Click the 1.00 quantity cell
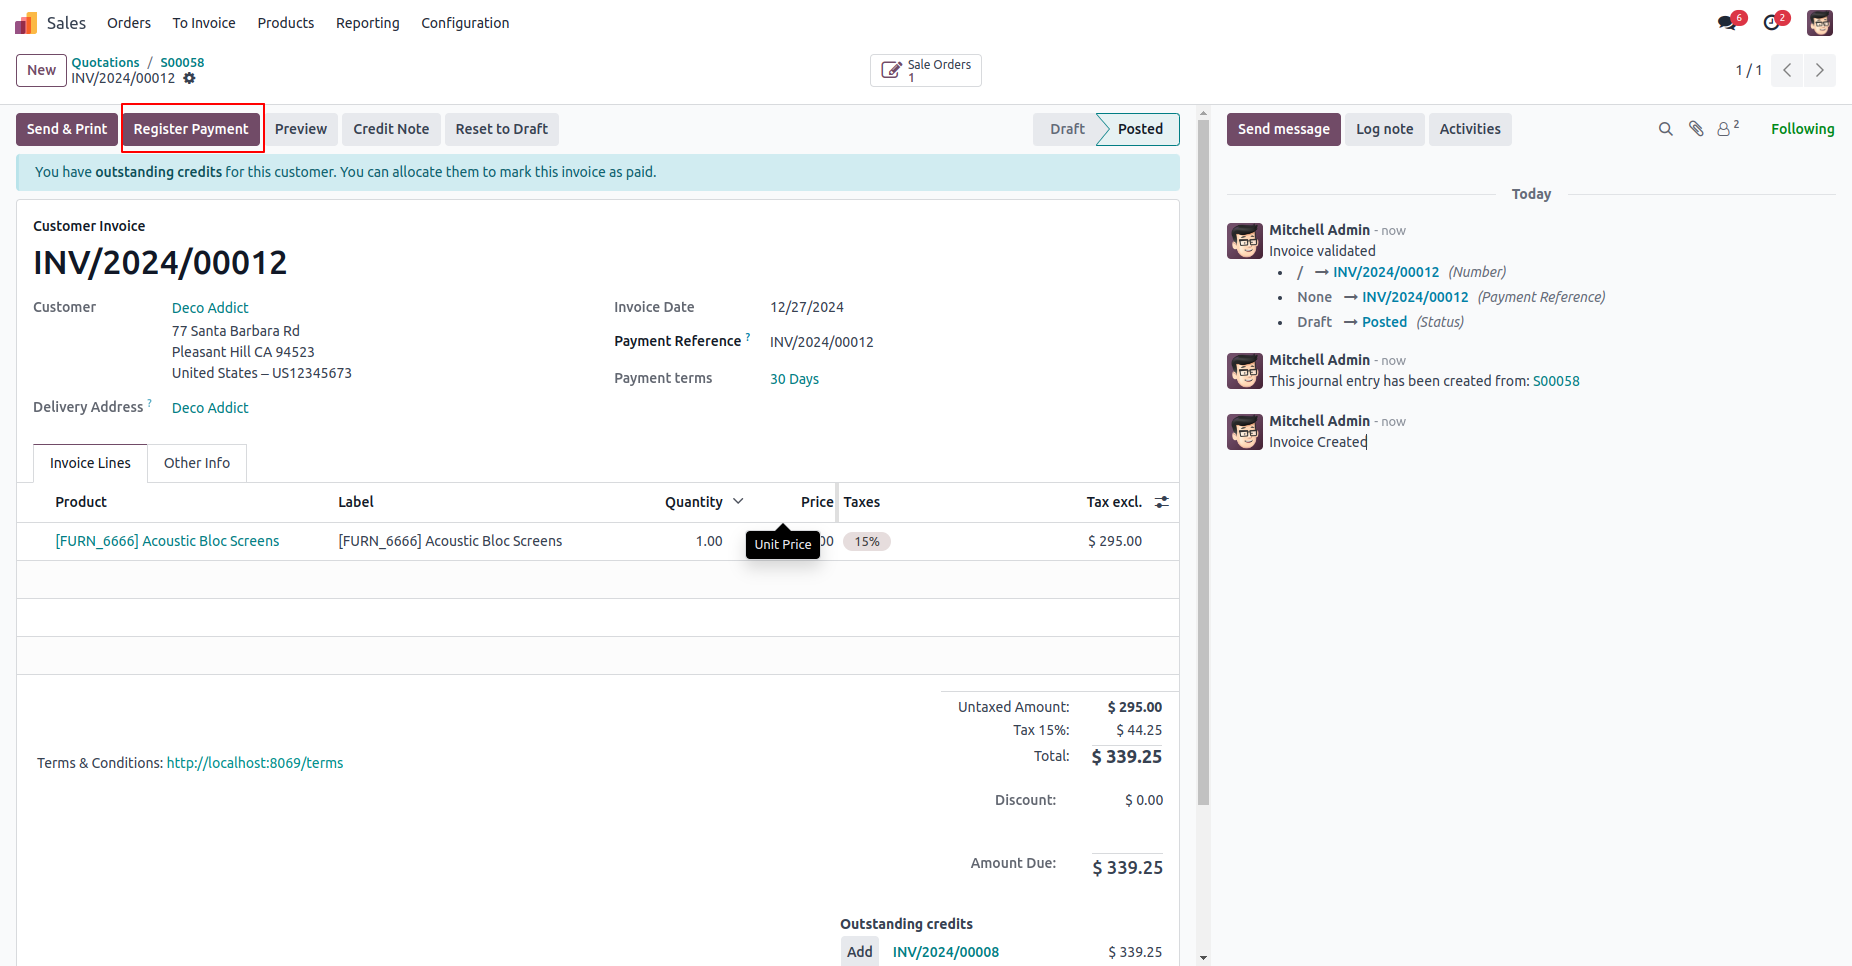Viewport: 1852px width, 966px height. click(709, 541)
